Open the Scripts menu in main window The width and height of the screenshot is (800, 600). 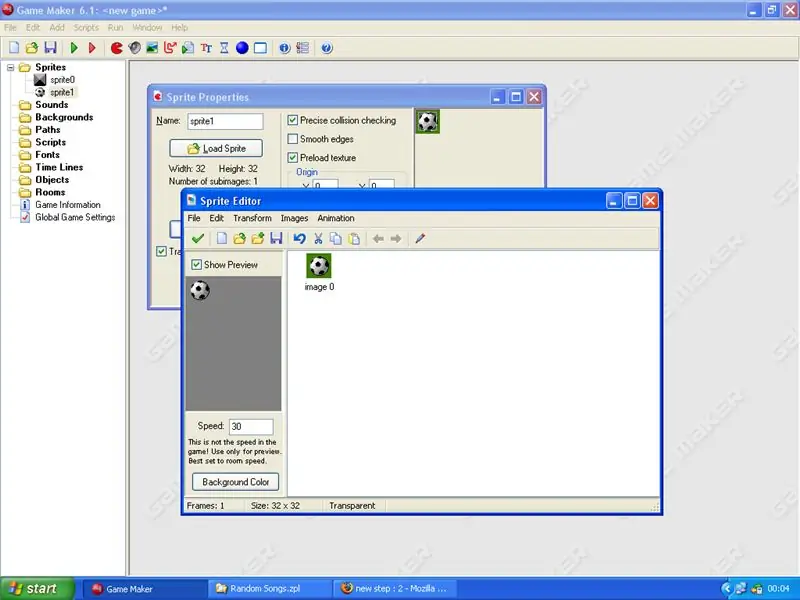[x=86, y=28]
